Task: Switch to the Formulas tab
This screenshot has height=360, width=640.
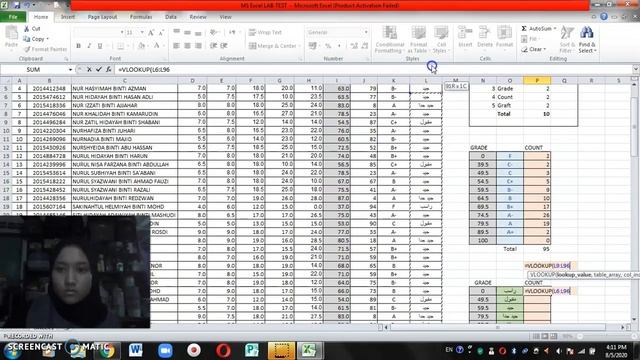Action: point(141,17)
